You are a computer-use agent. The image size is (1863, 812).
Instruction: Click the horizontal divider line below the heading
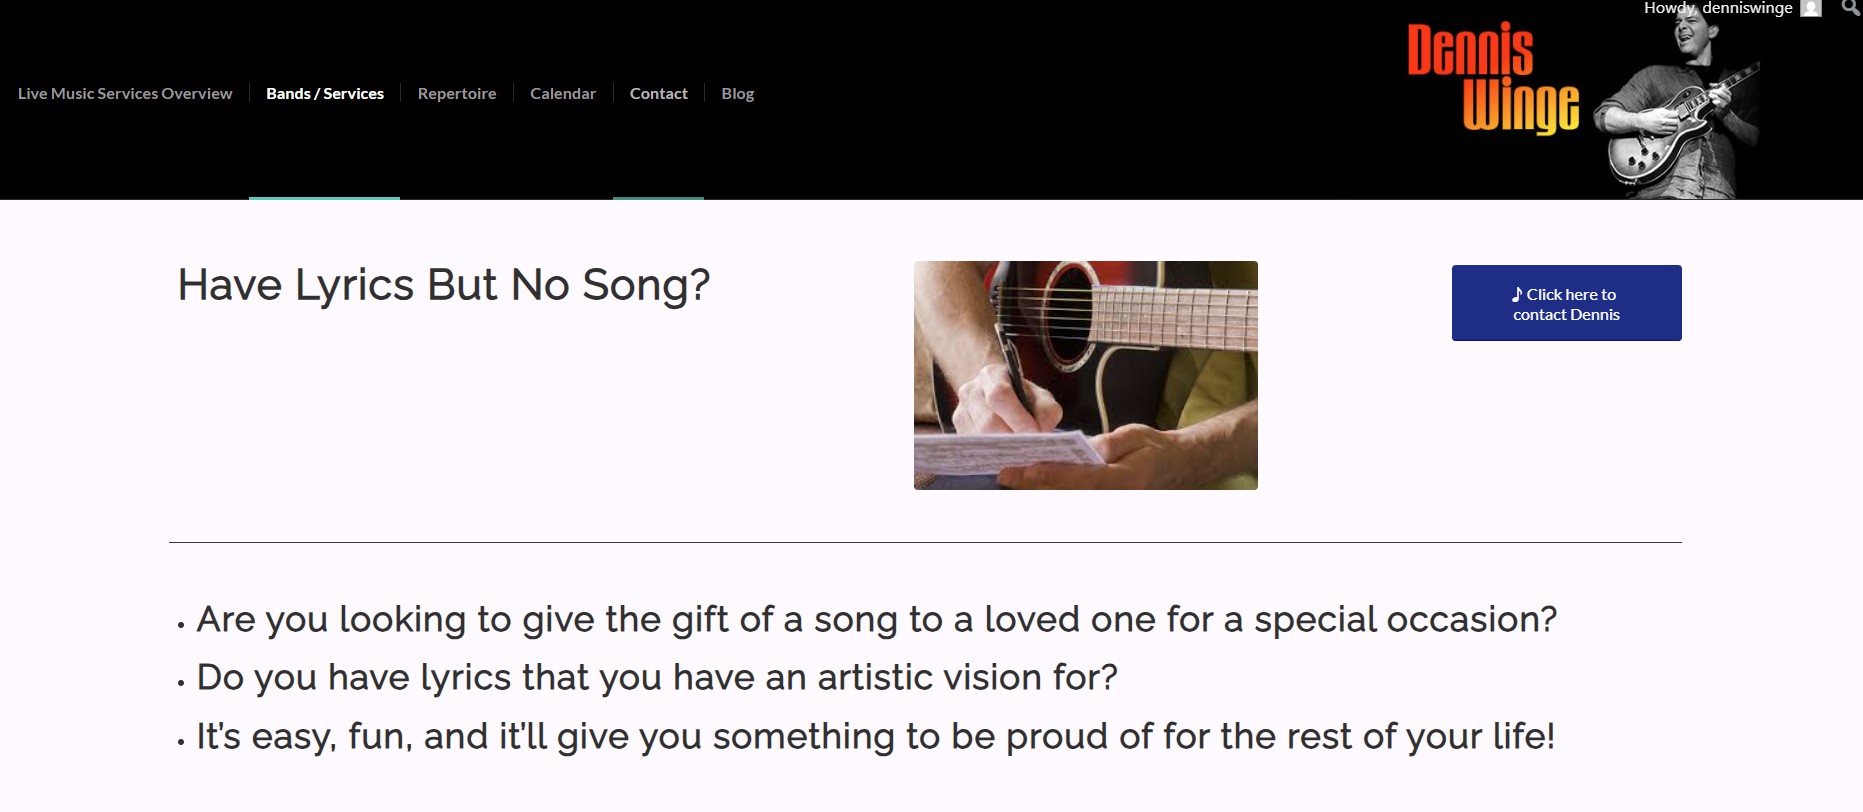tap(925, 543)
